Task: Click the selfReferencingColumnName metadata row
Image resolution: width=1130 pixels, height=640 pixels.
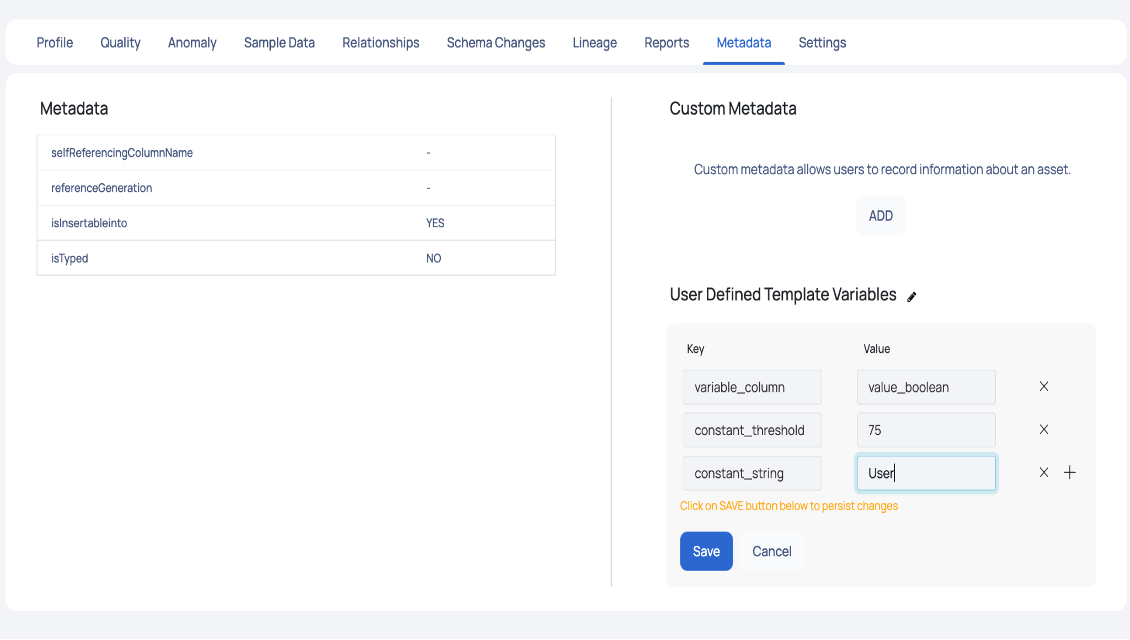Action: [296, 152]
